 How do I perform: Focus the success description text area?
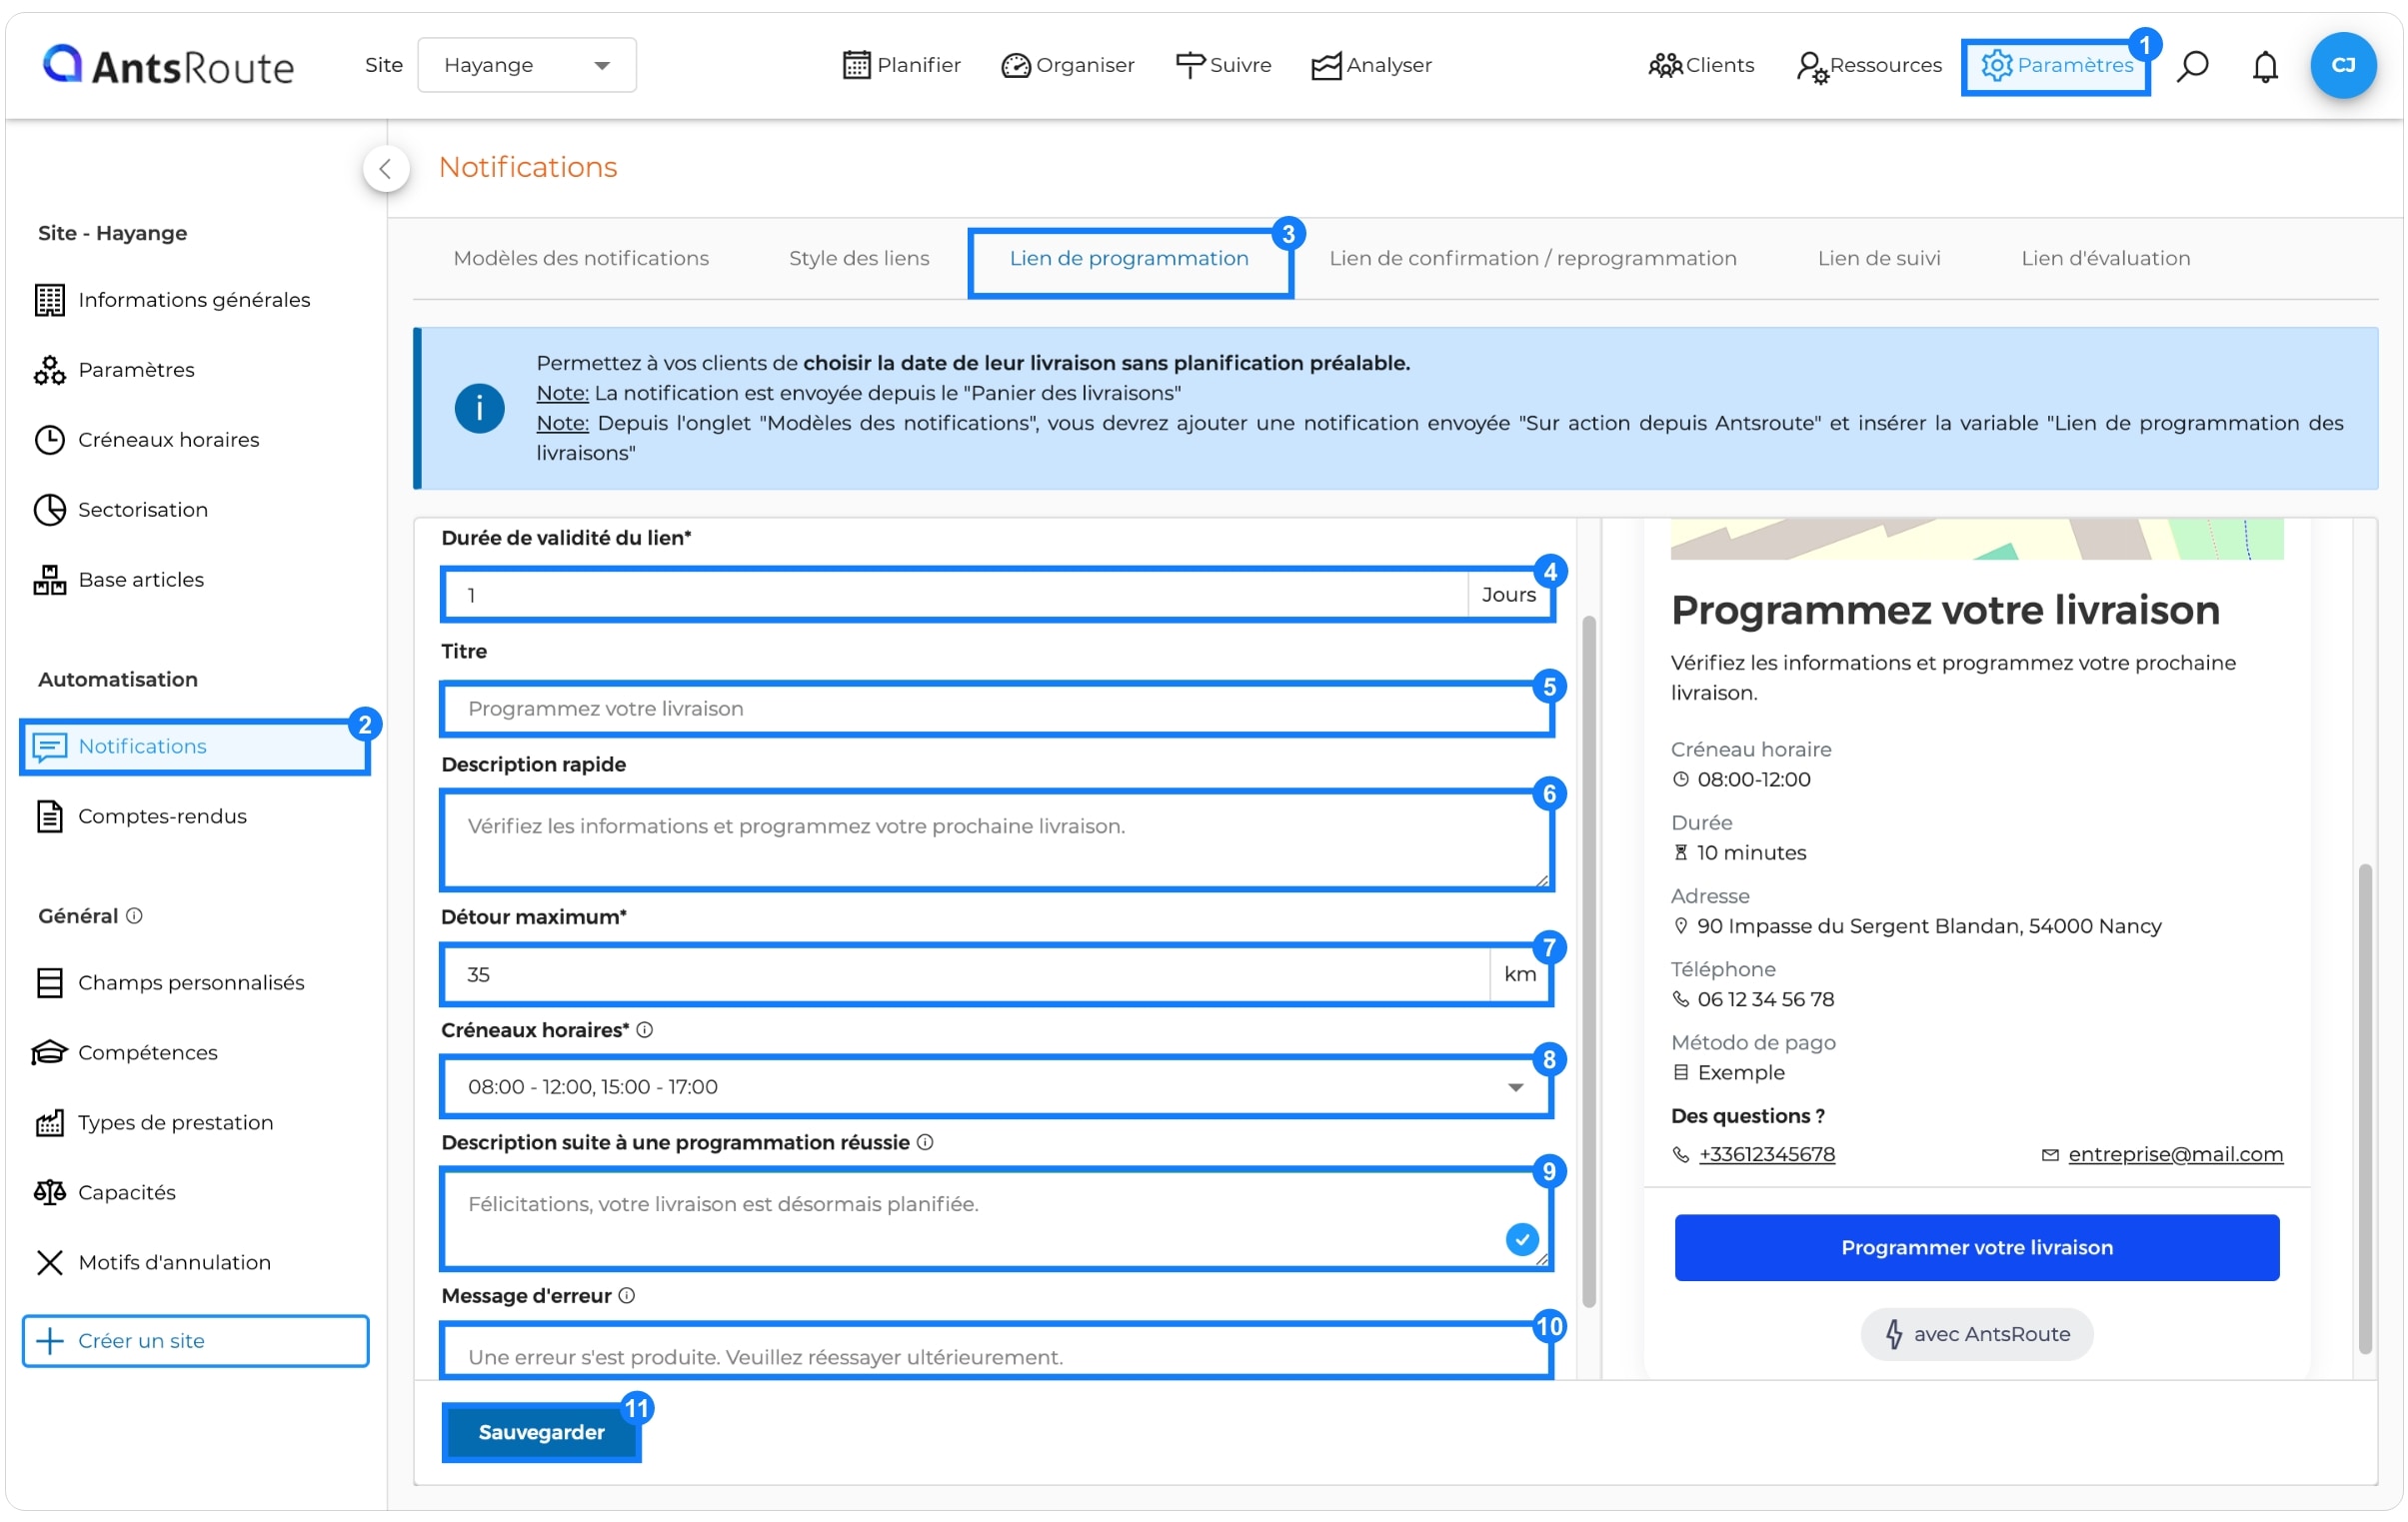pyautogui.click(x=996, y=1219)
